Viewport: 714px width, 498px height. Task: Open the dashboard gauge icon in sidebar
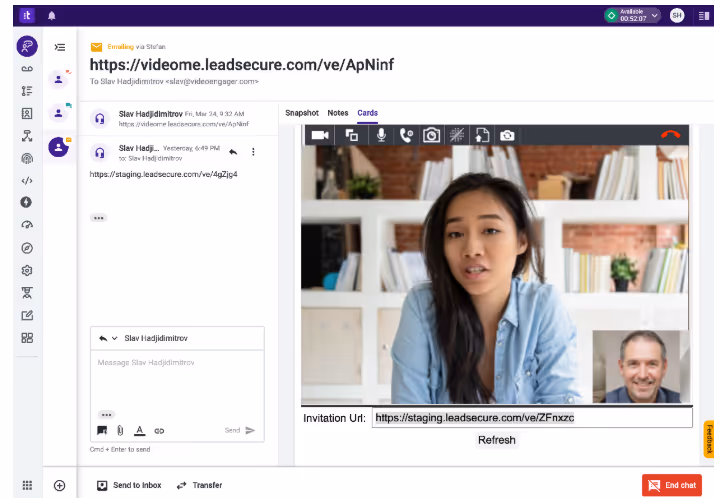coord(27,224)
